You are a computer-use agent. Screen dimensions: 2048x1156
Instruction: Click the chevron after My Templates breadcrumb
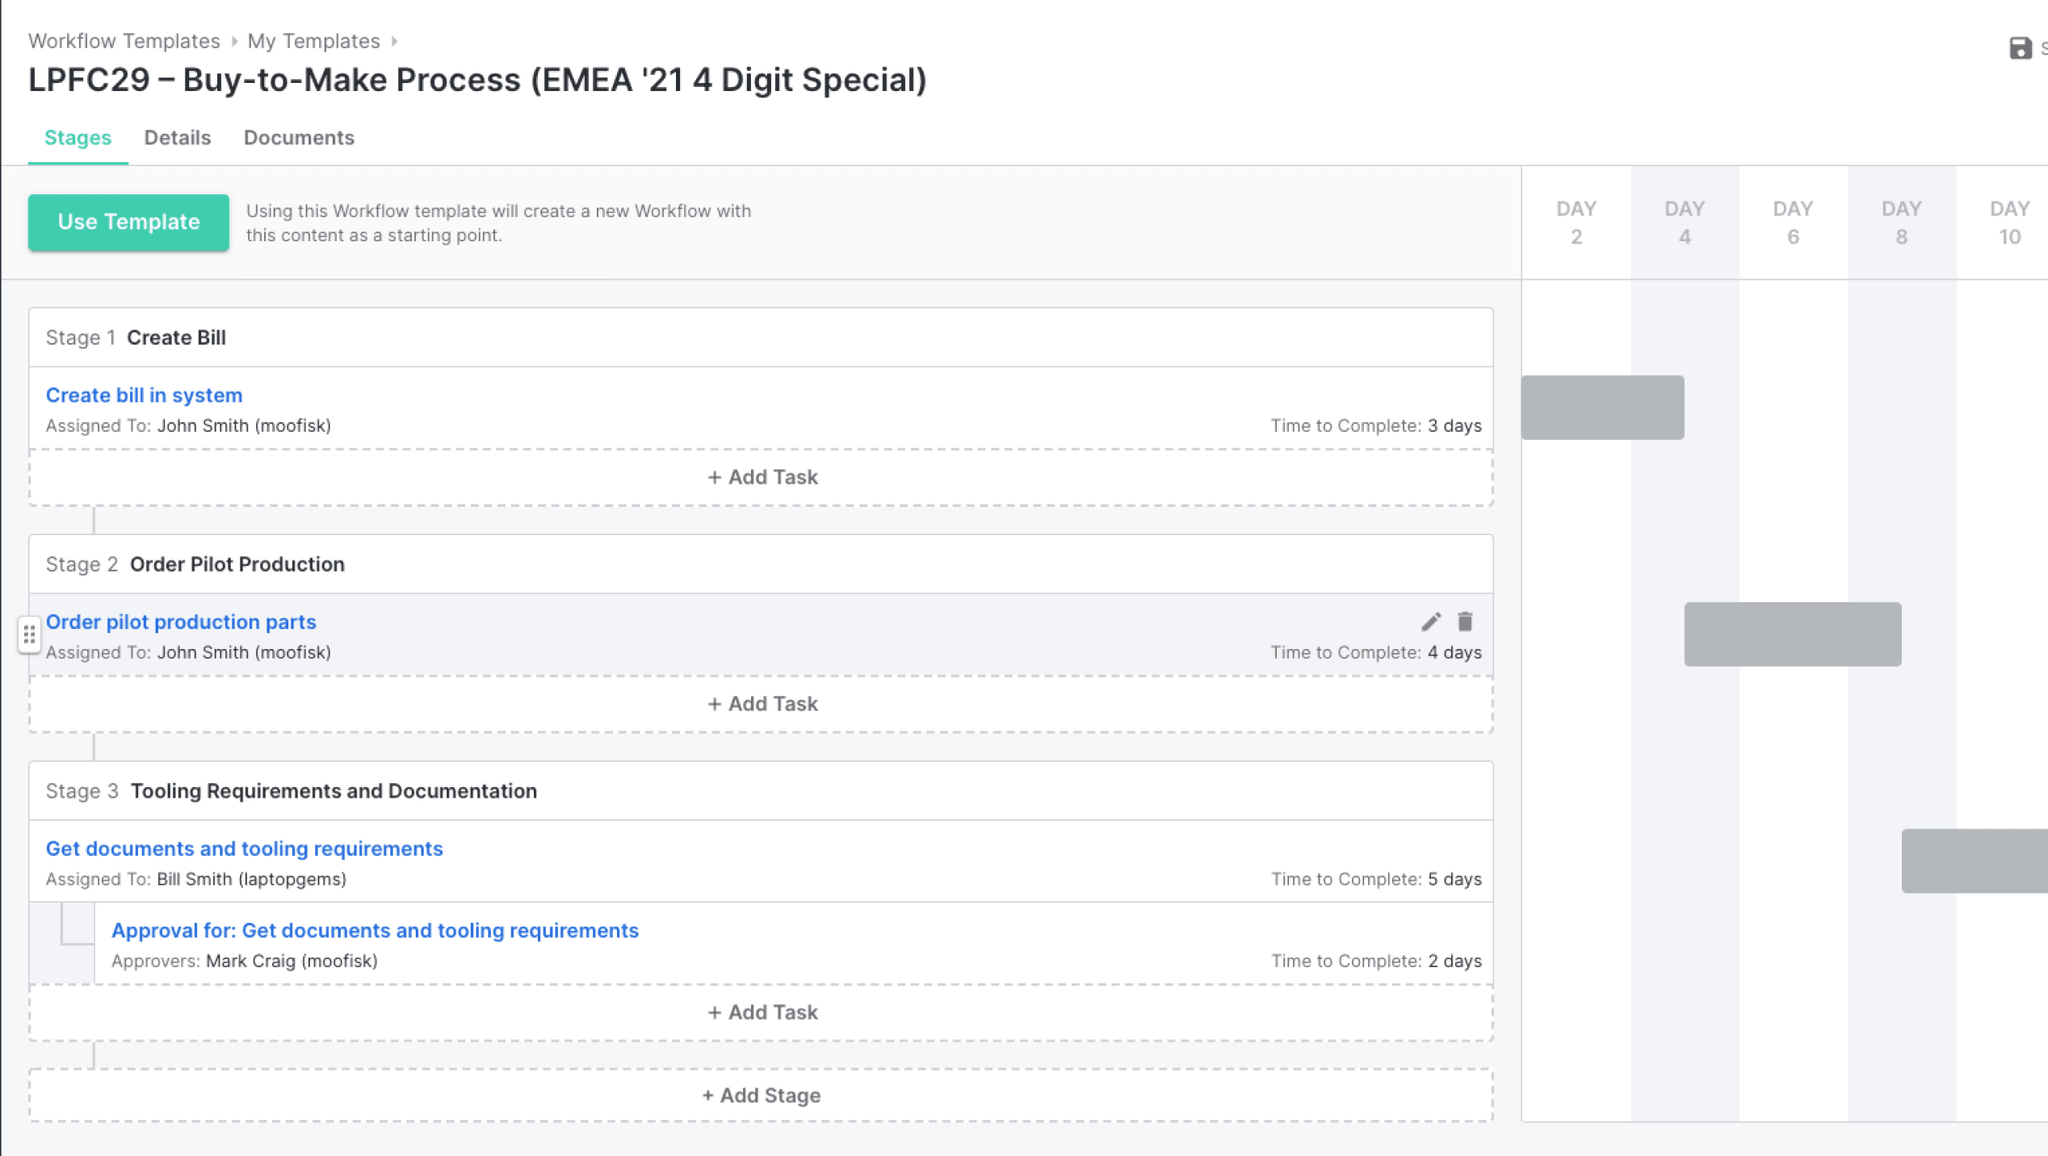[395, 41]
